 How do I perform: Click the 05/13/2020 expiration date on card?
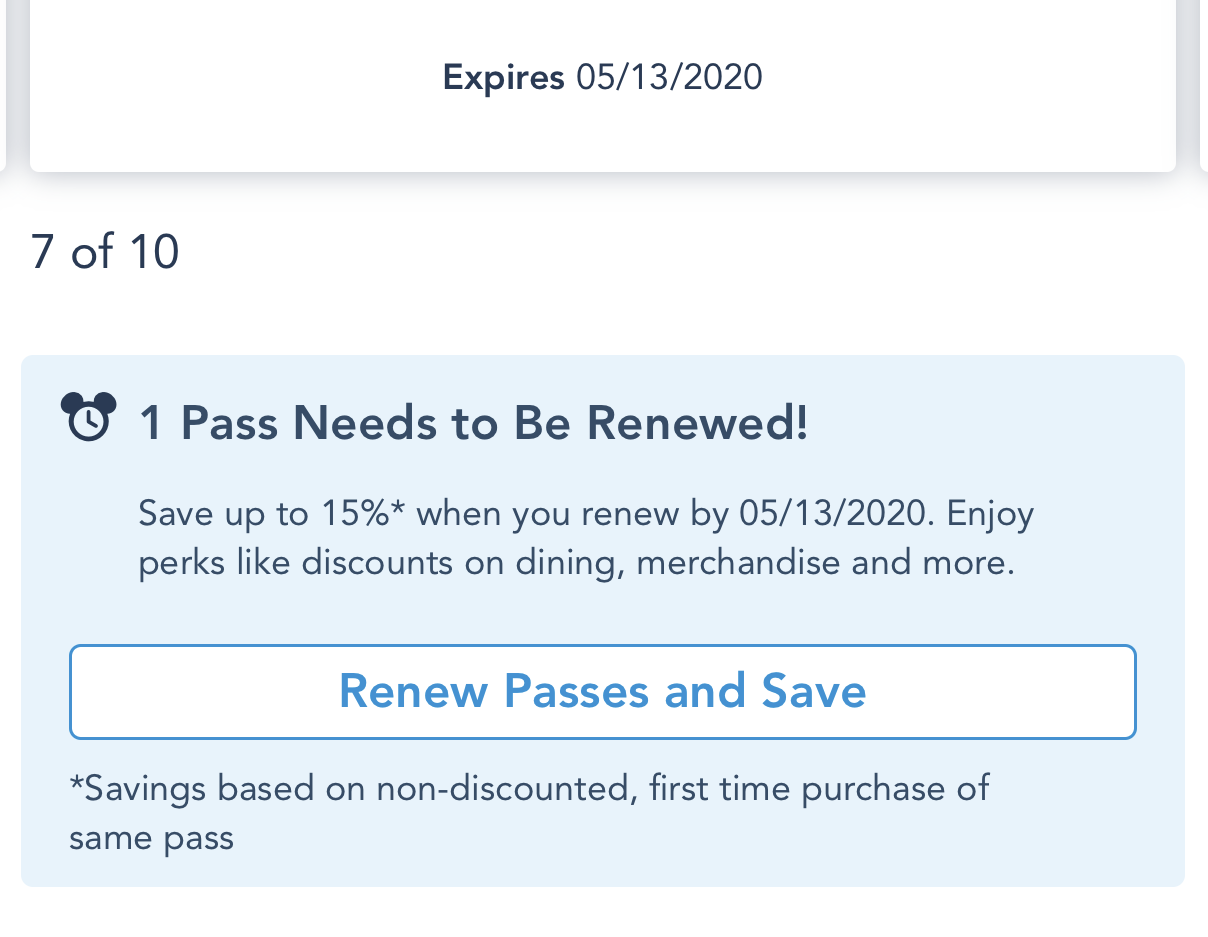click(669, 77)
